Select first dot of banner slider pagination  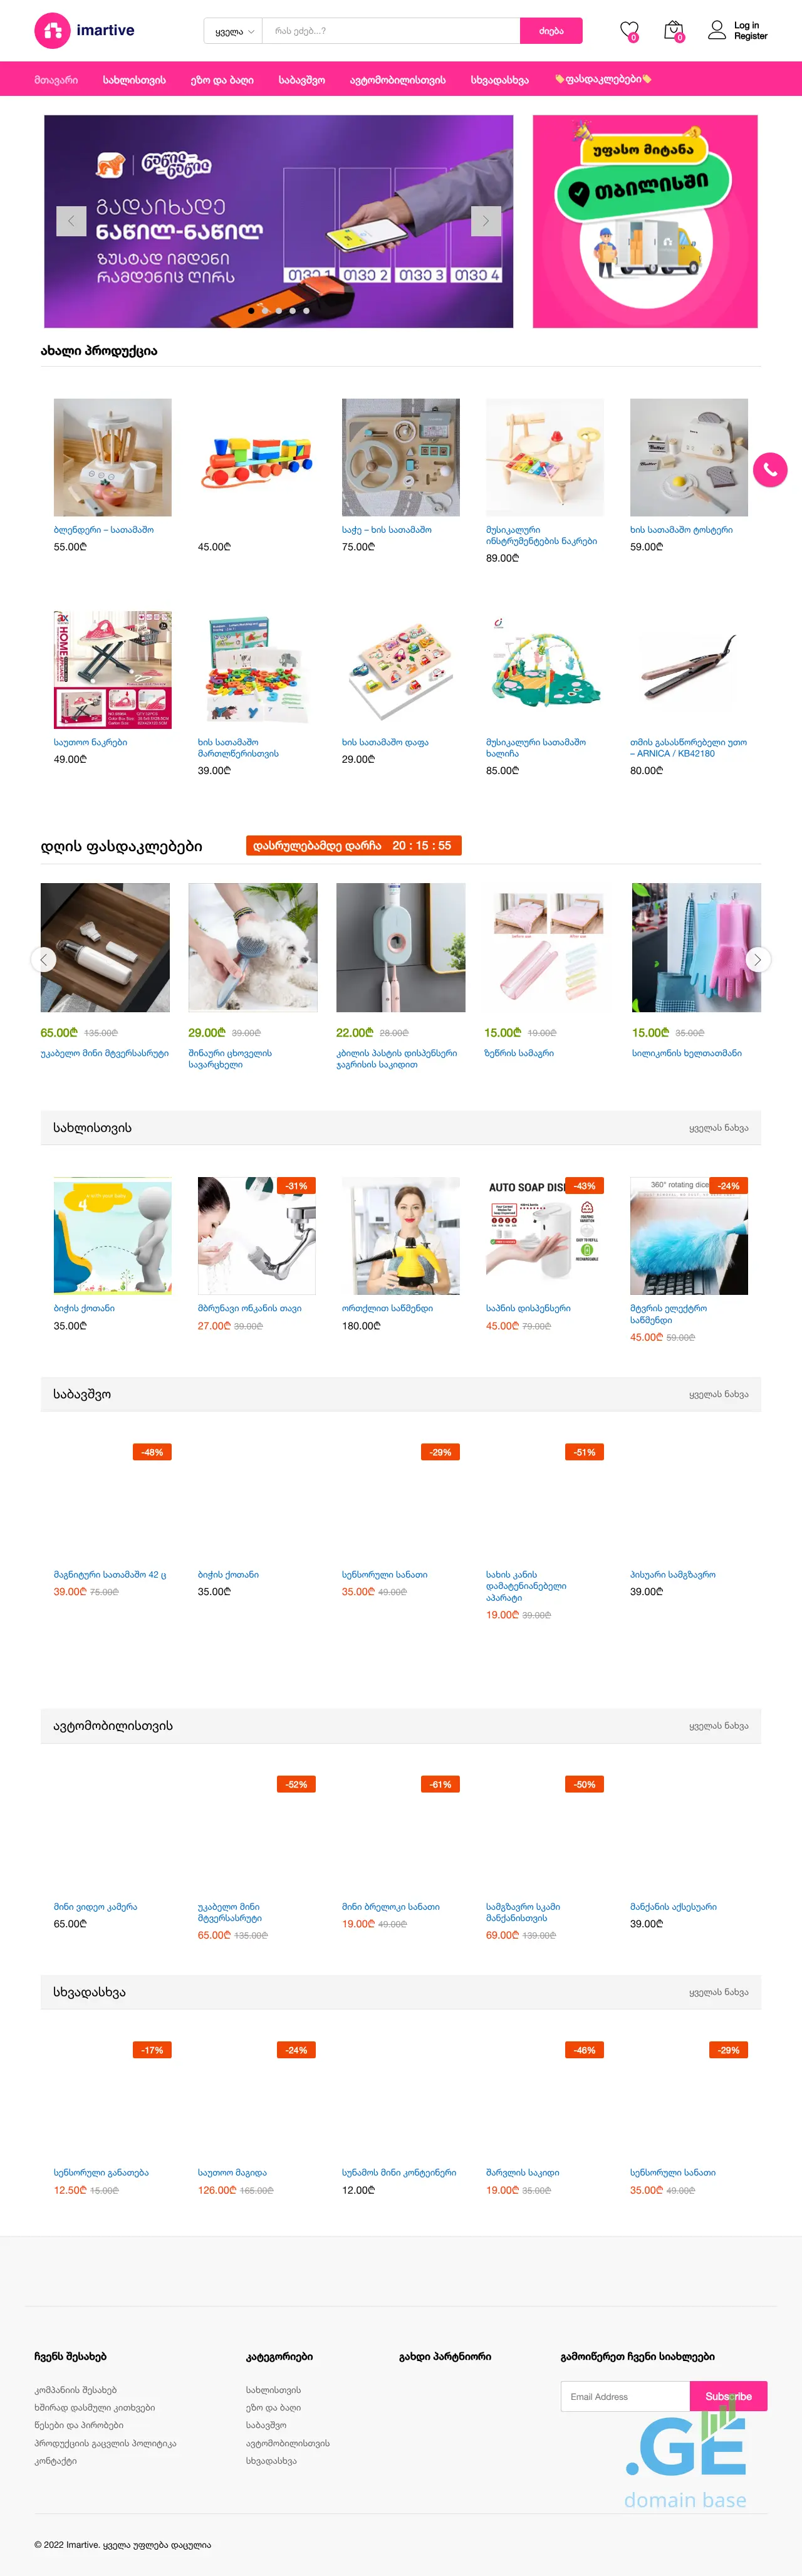pos(251,311)
